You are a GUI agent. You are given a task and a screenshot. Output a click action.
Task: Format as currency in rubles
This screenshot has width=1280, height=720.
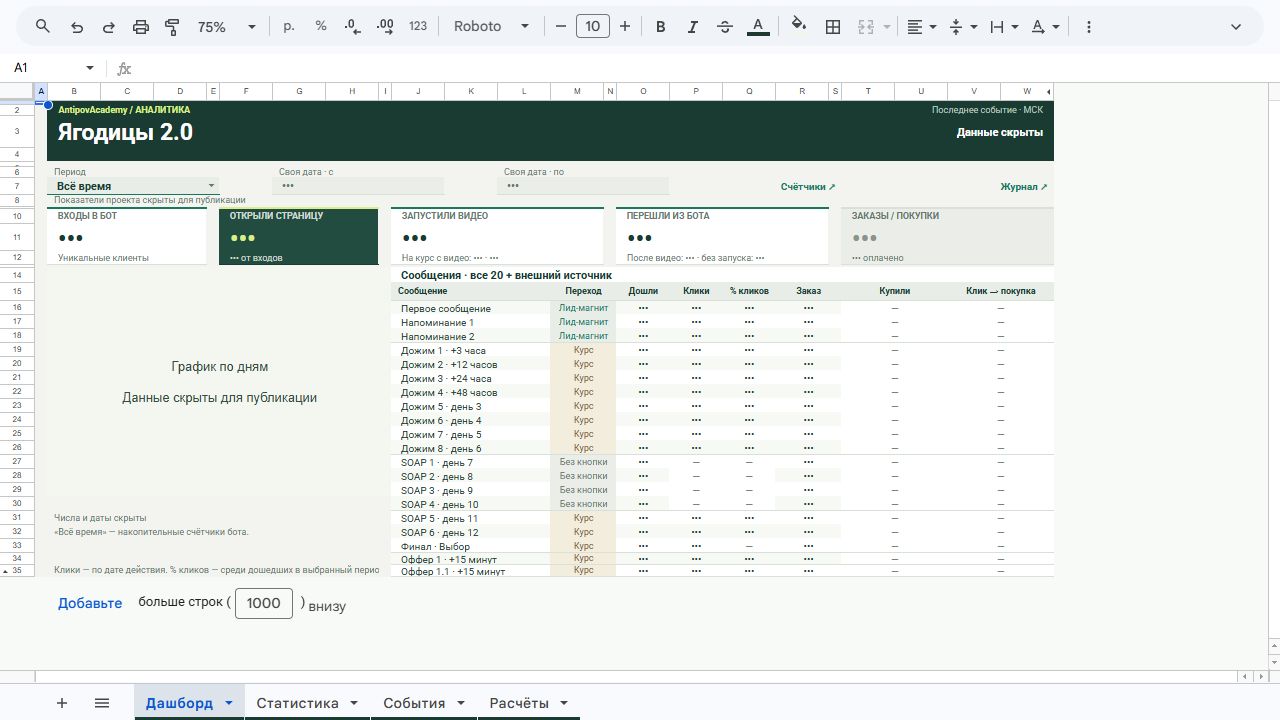coord(289,27)
